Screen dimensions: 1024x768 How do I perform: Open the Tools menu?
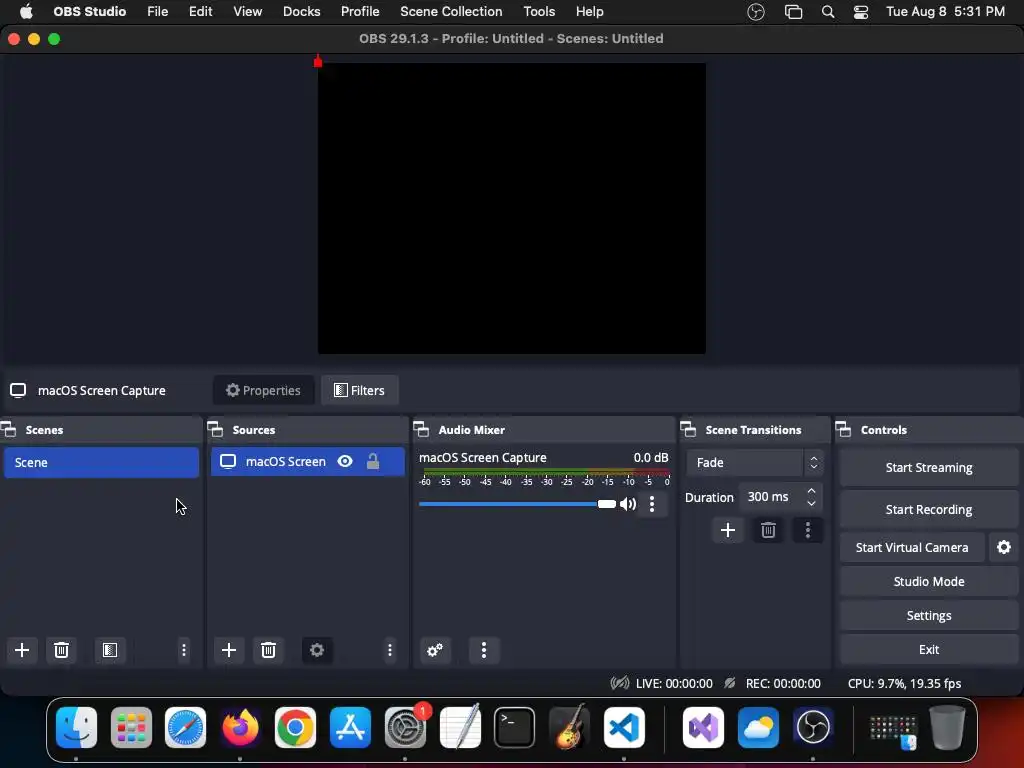(x=539, y=12)
